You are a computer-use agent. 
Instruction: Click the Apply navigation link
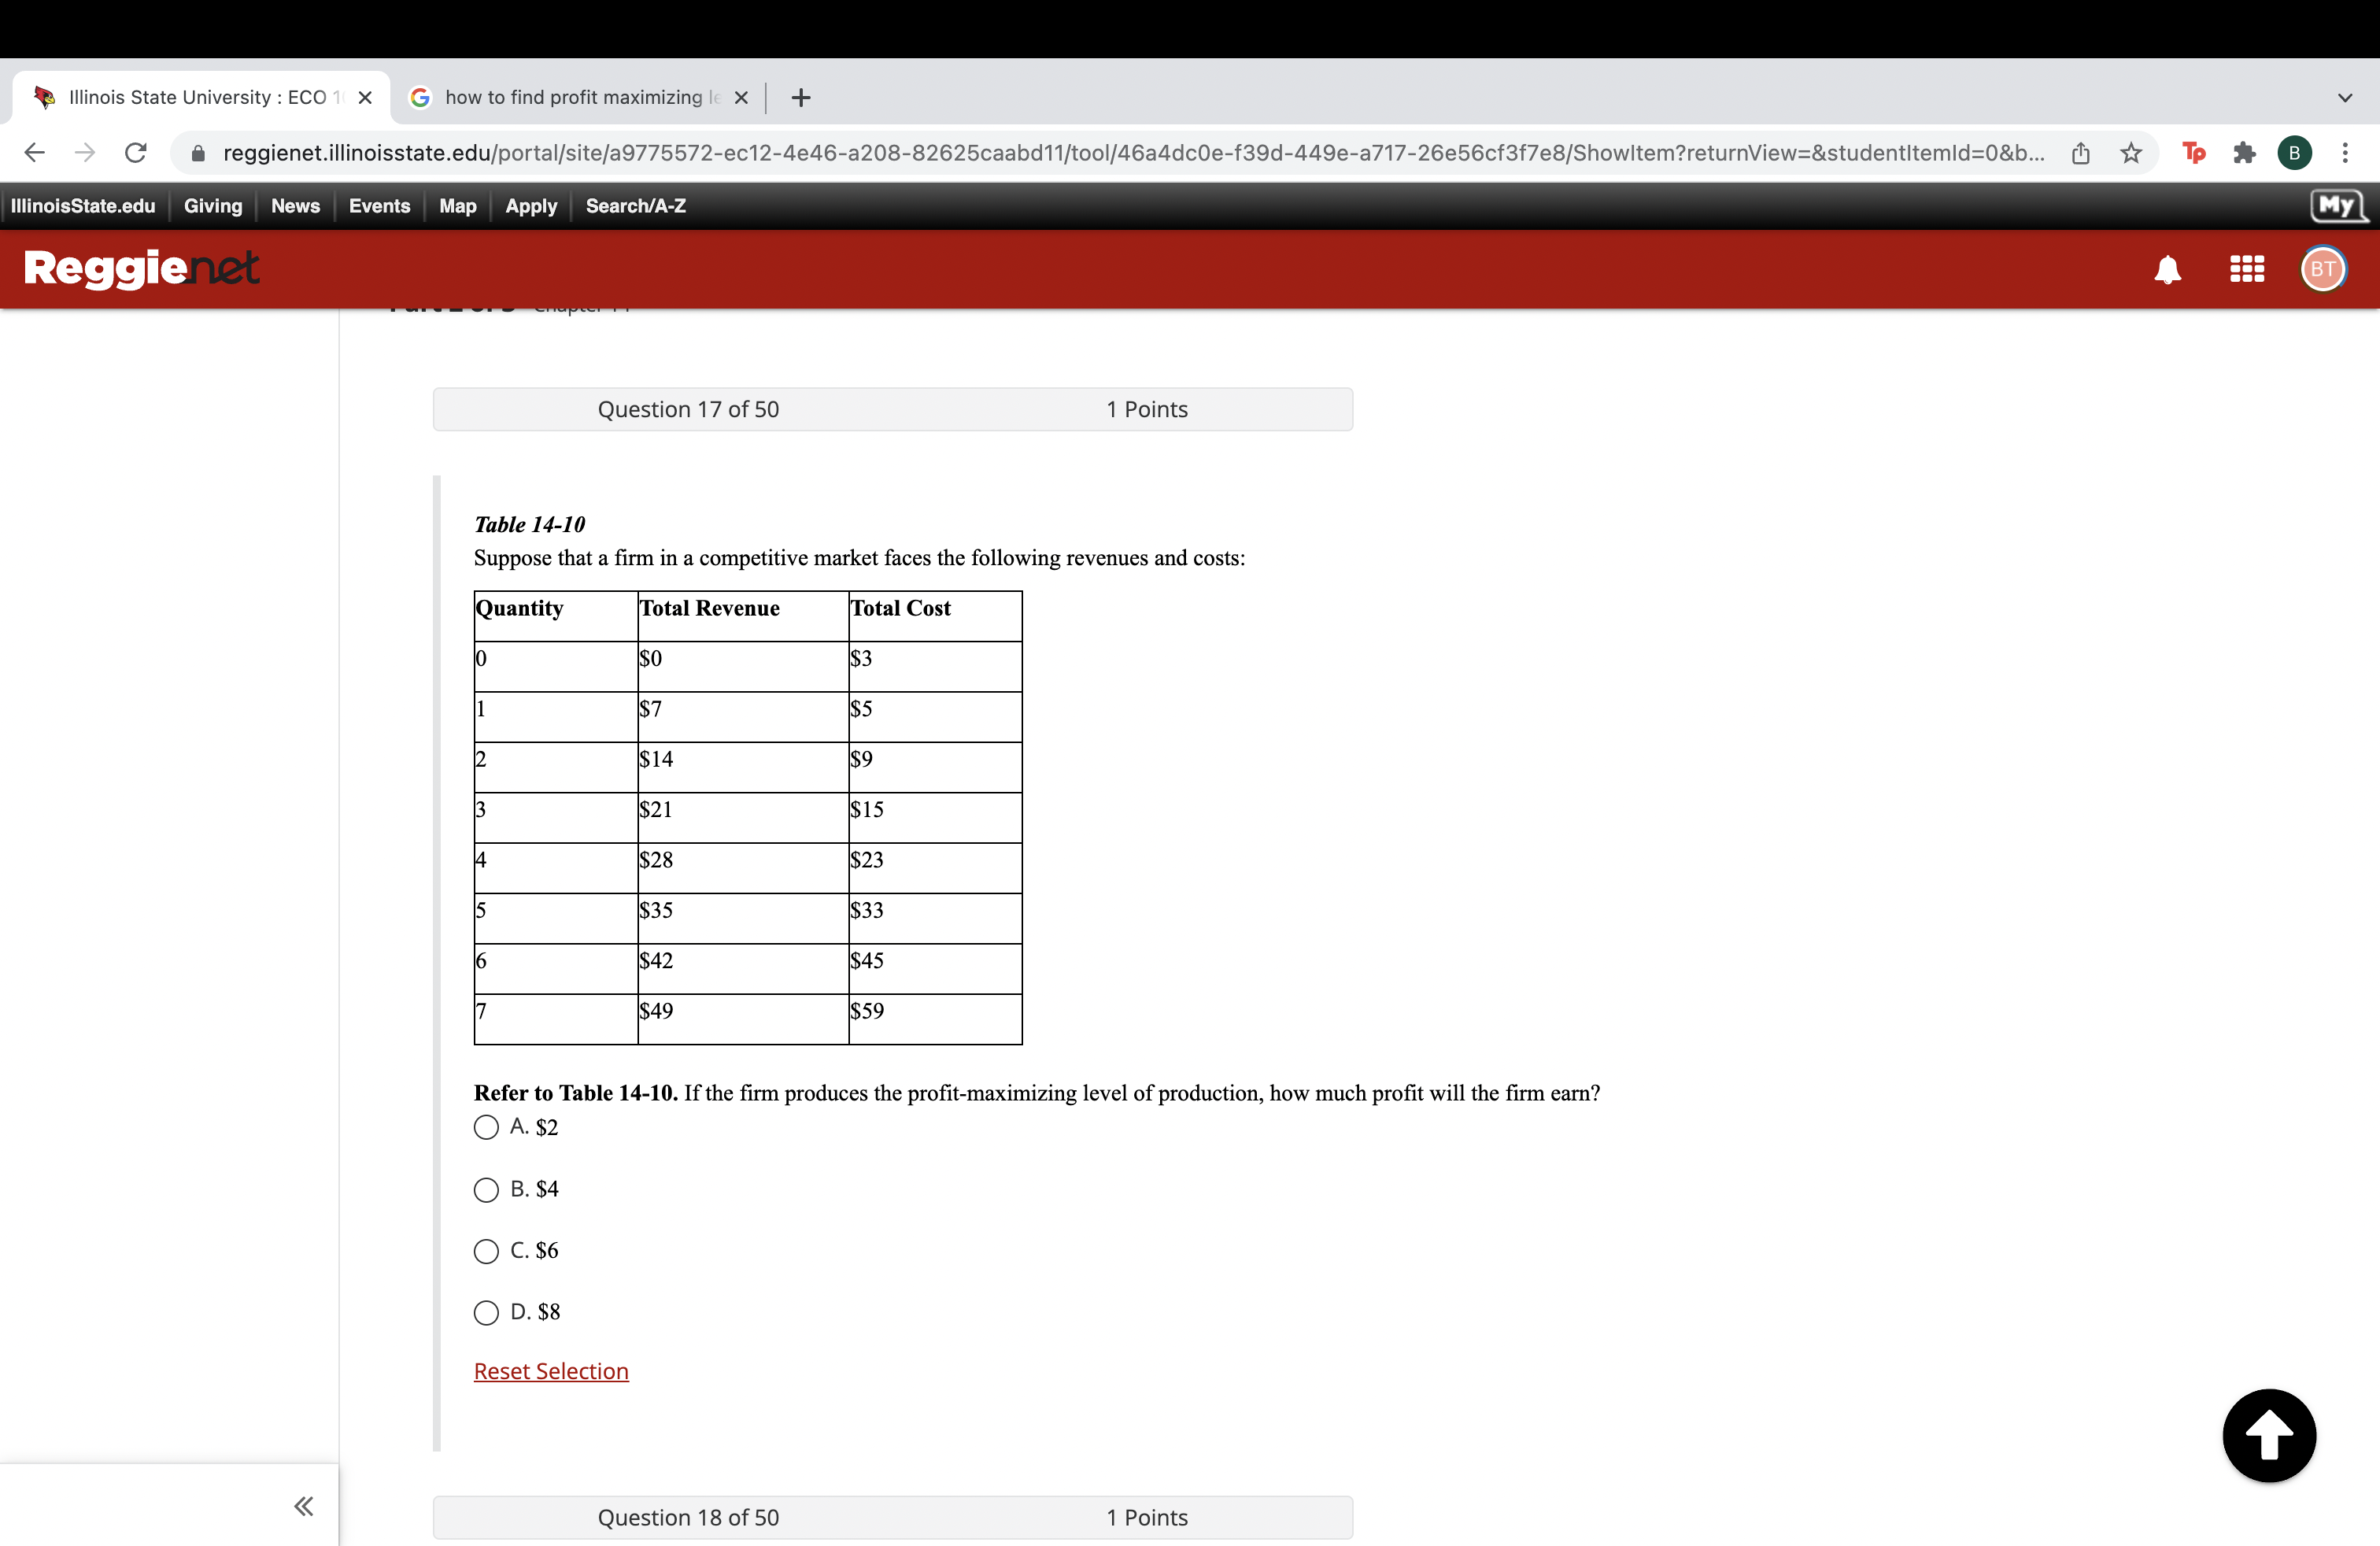(x=530, y=205)
